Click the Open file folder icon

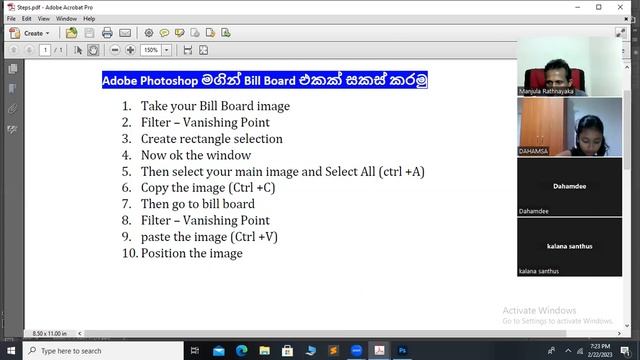coord(71,33)
